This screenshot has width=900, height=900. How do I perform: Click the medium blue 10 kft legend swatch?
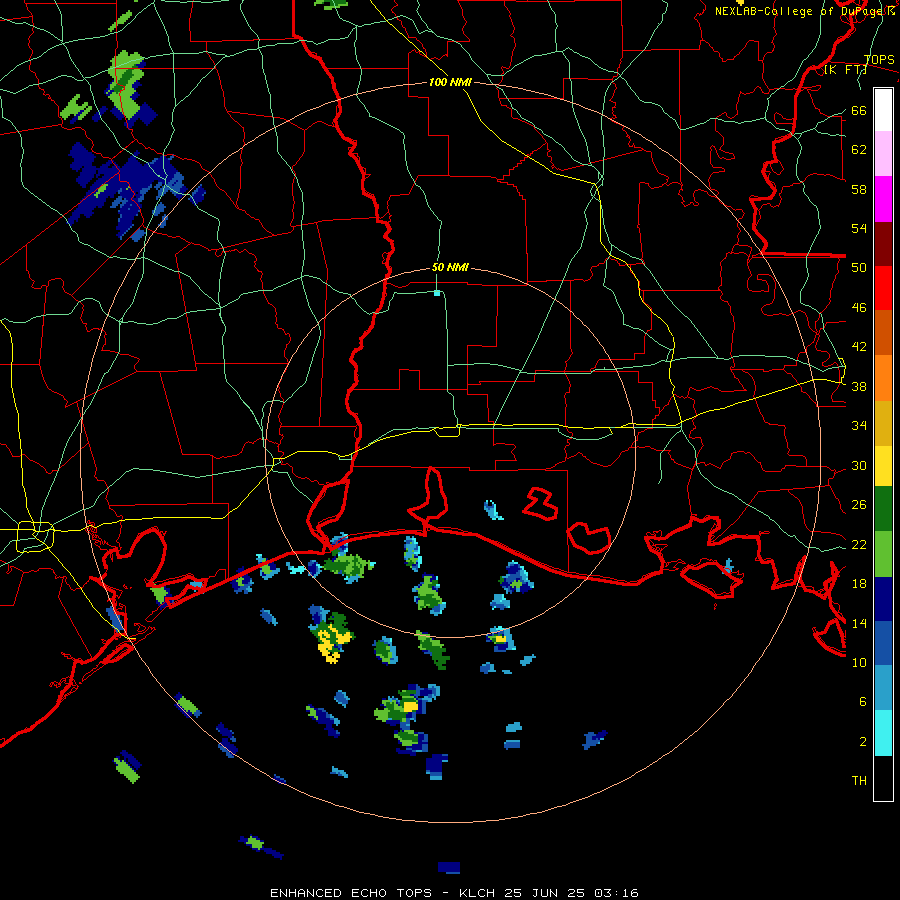pos(883,644)
